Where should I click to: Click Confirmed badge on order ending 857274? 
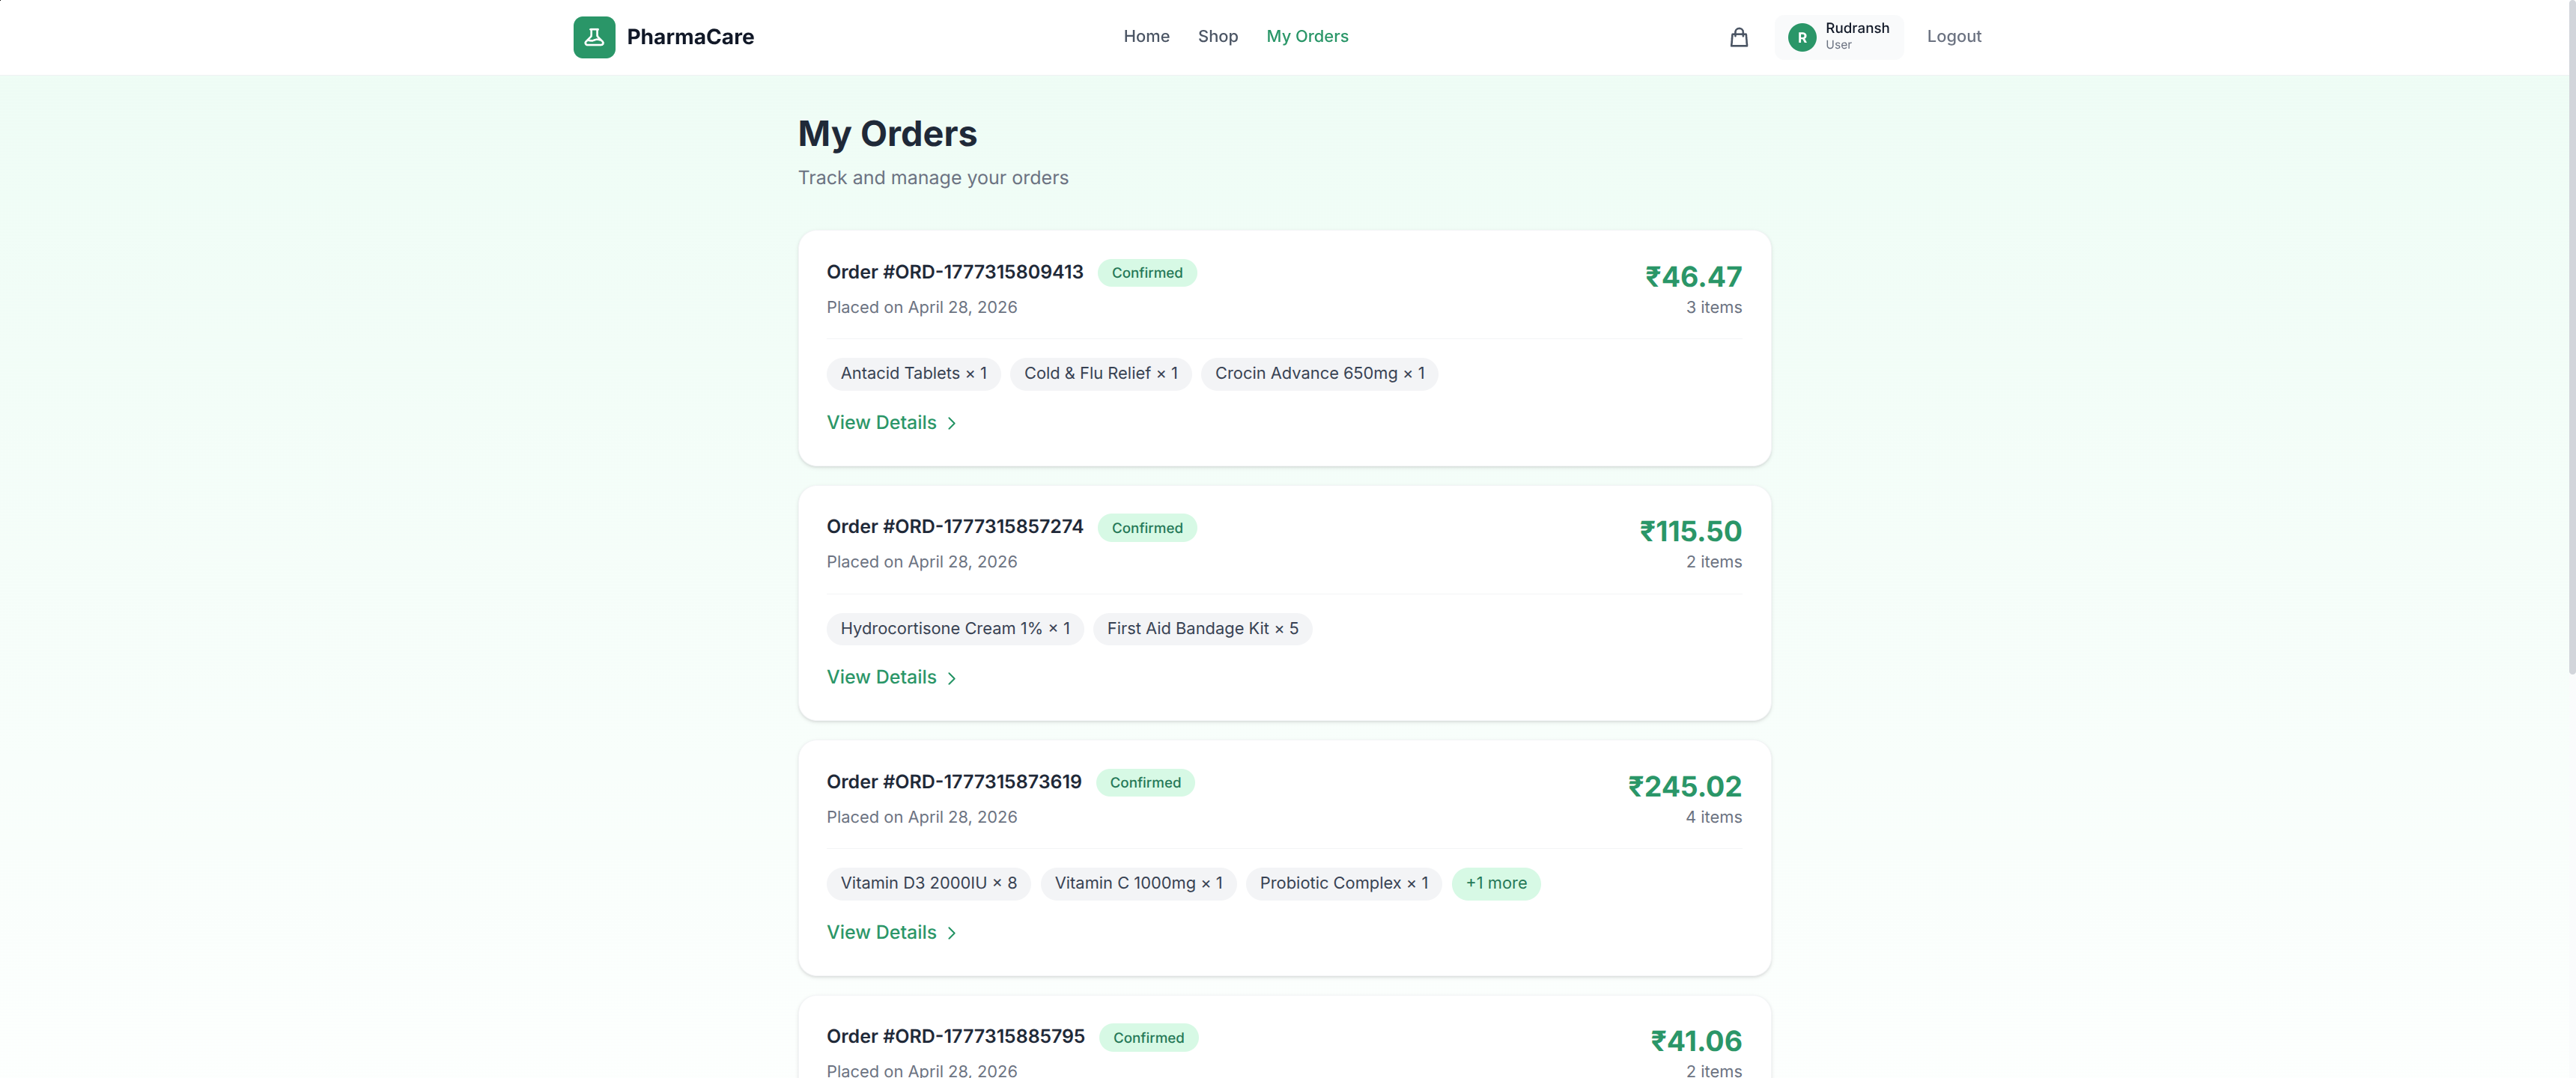[x=1147, y=528]
